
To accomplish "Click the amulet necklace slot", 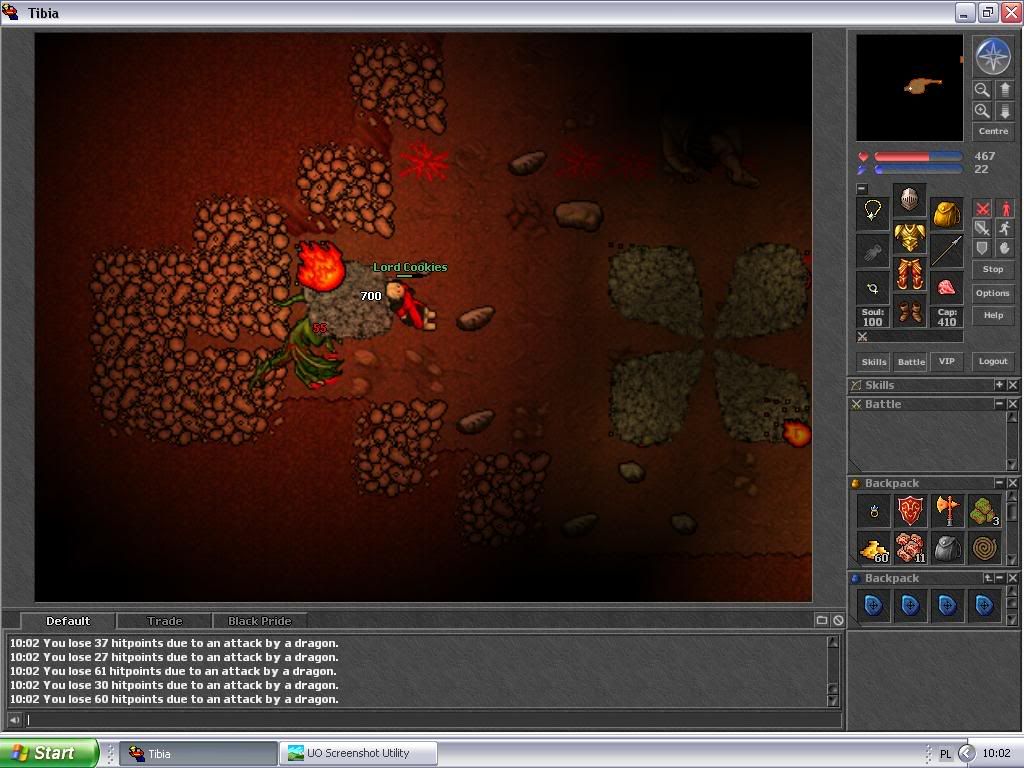I will tap(872, 213).
